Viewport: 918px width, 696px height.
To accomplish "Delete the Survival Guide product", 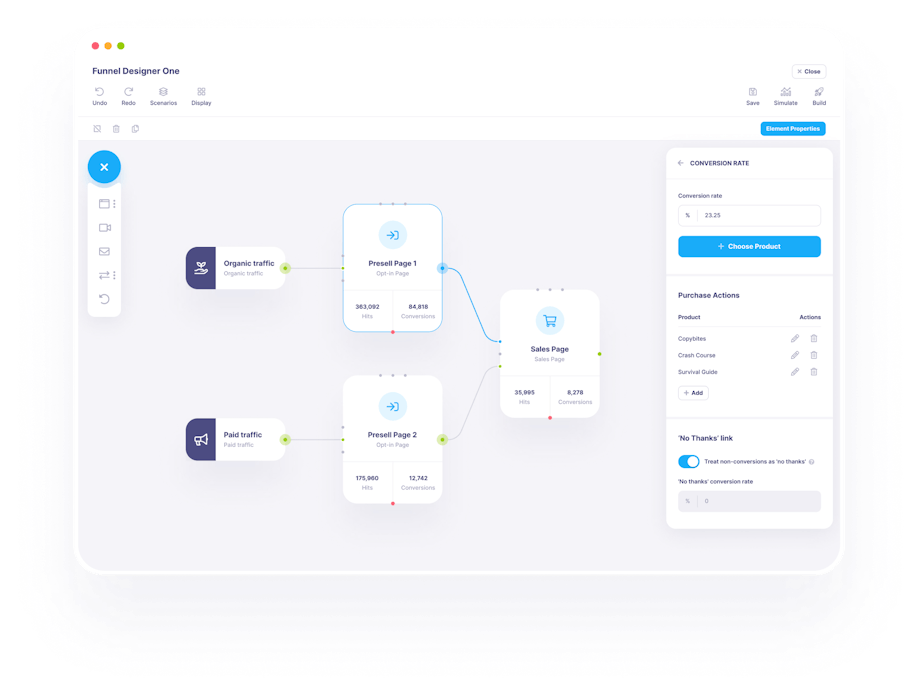I will click(x=814, y=372).
